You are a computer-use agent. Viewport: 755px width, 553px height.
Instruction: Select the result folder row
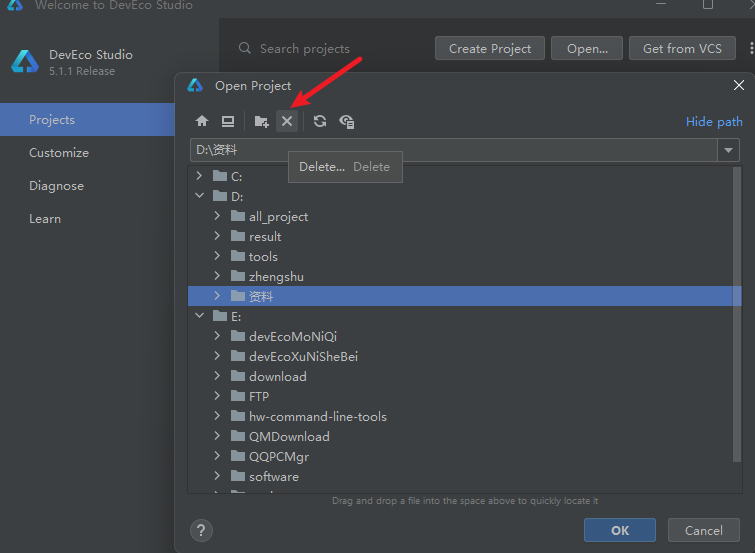click(x=465, y=236)
